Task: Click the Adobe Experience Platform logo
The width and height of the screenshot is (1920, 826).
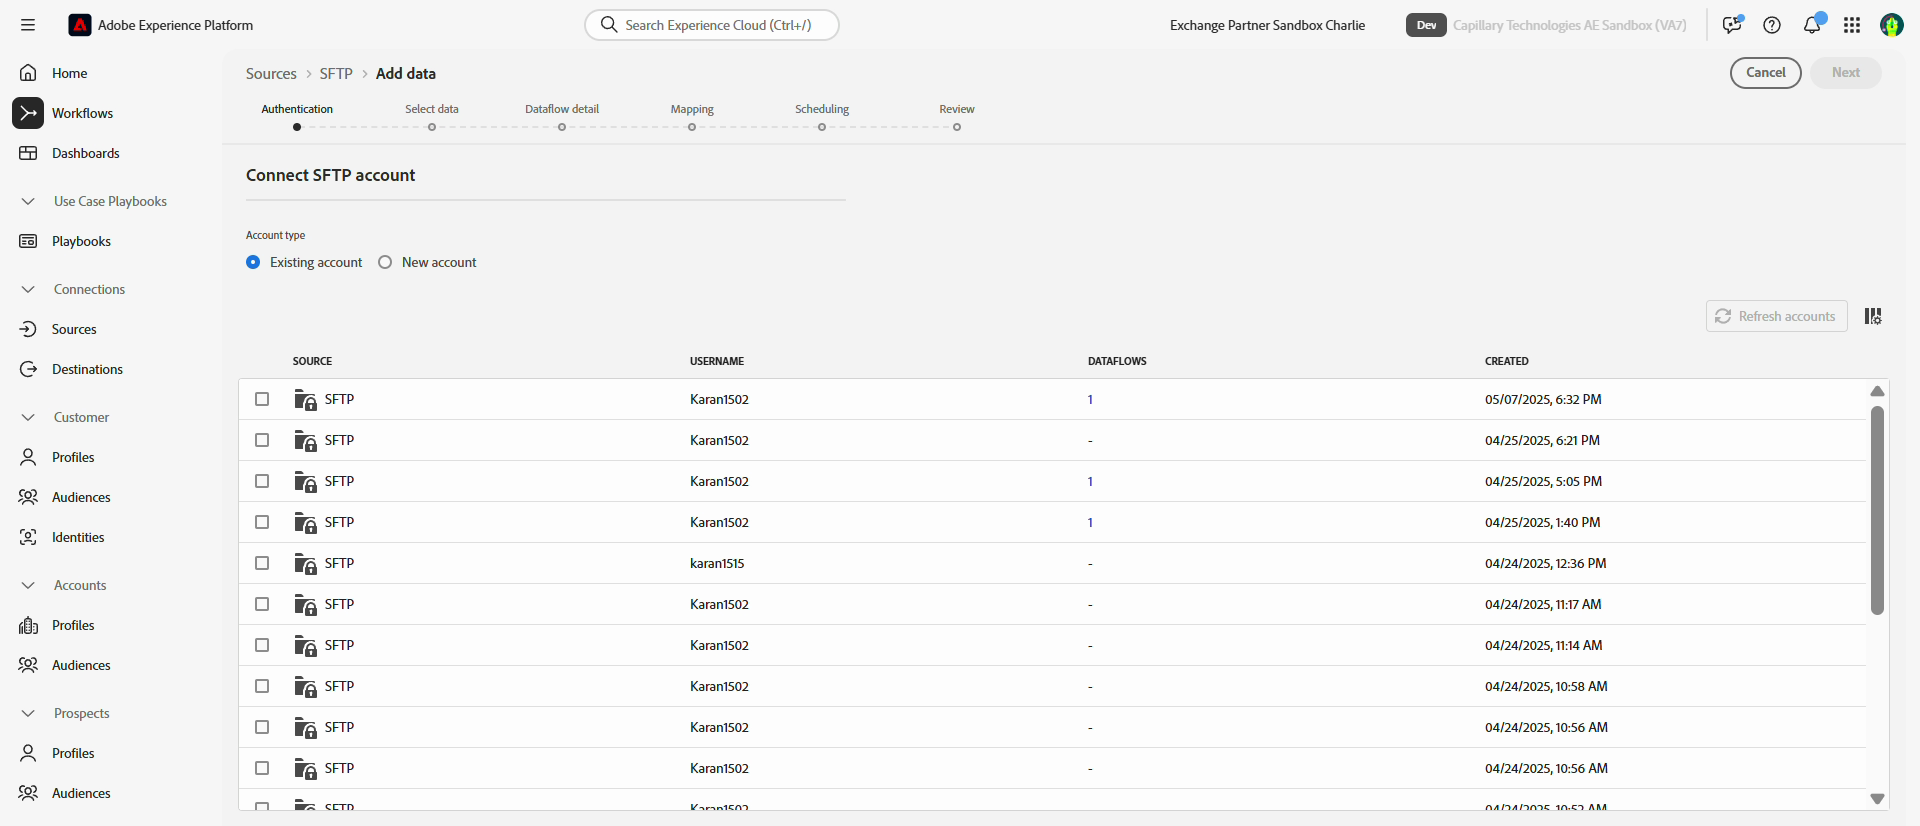Action: tap(80, 25)
